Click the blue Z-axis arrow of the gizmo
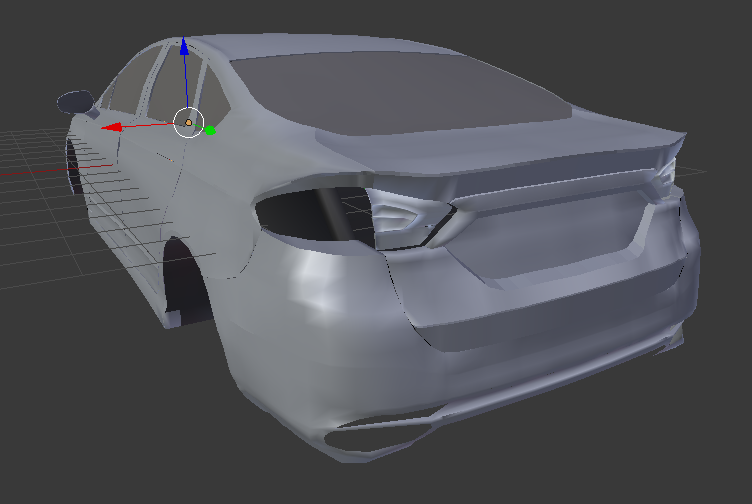The width and height of the screenshot is (752, 504). [x=184, y=46]
